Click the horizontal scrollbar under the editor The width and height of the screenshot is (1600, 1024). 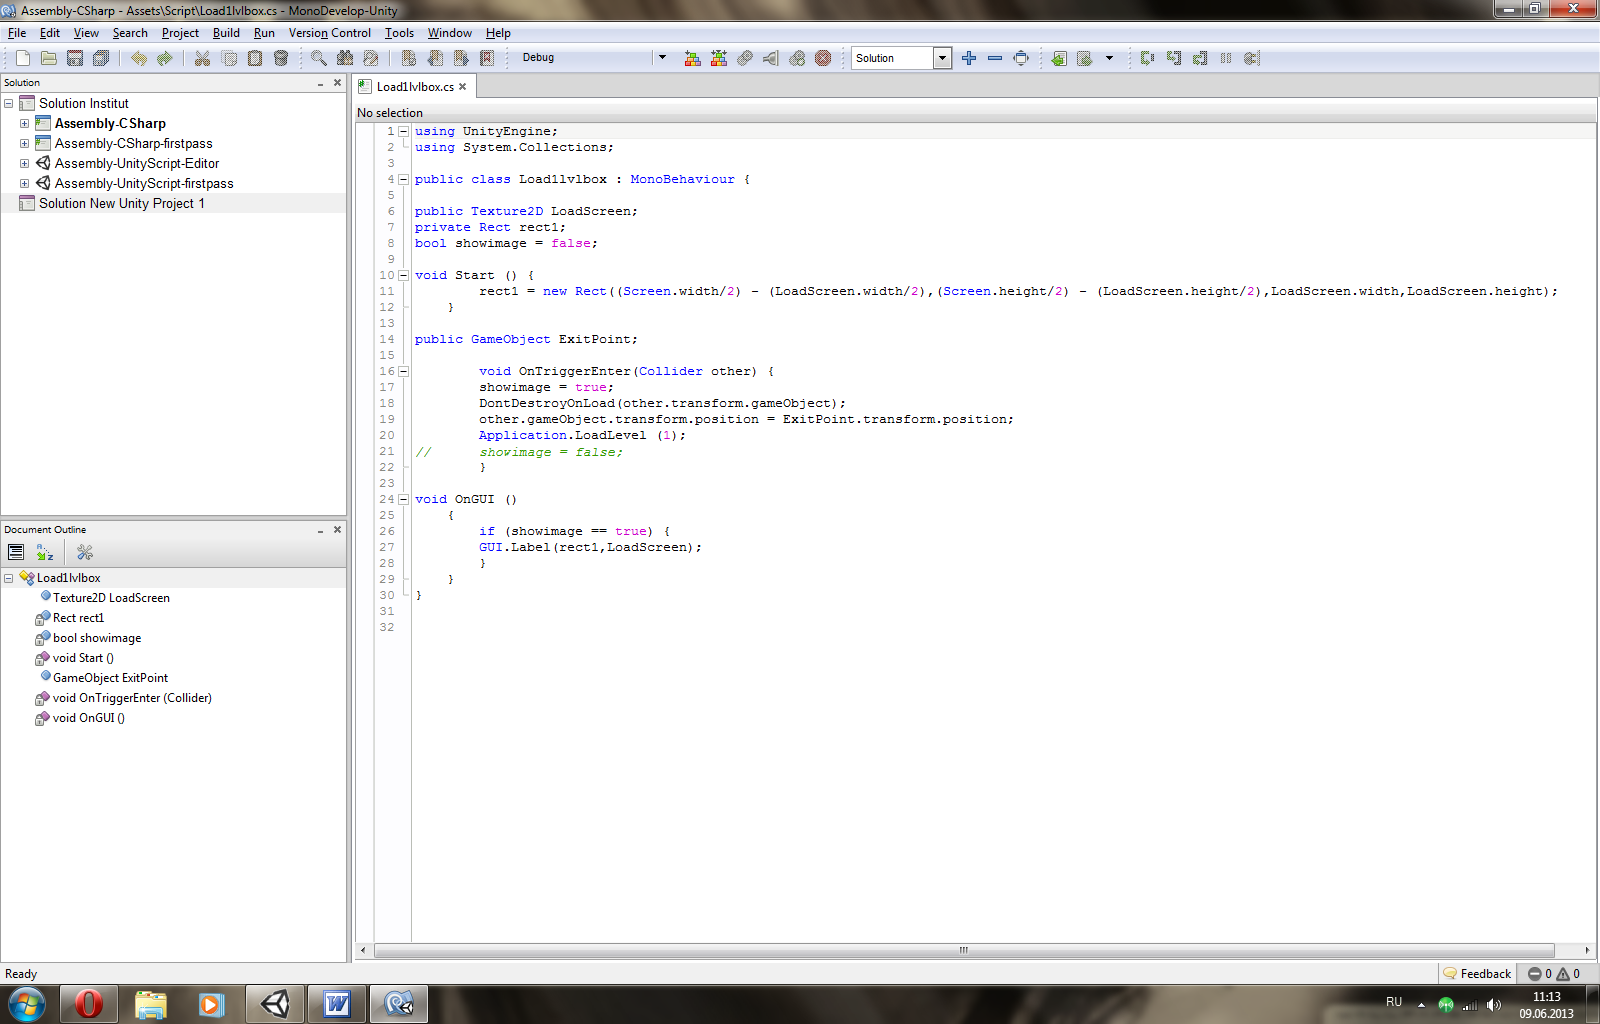tap(963, 950)
